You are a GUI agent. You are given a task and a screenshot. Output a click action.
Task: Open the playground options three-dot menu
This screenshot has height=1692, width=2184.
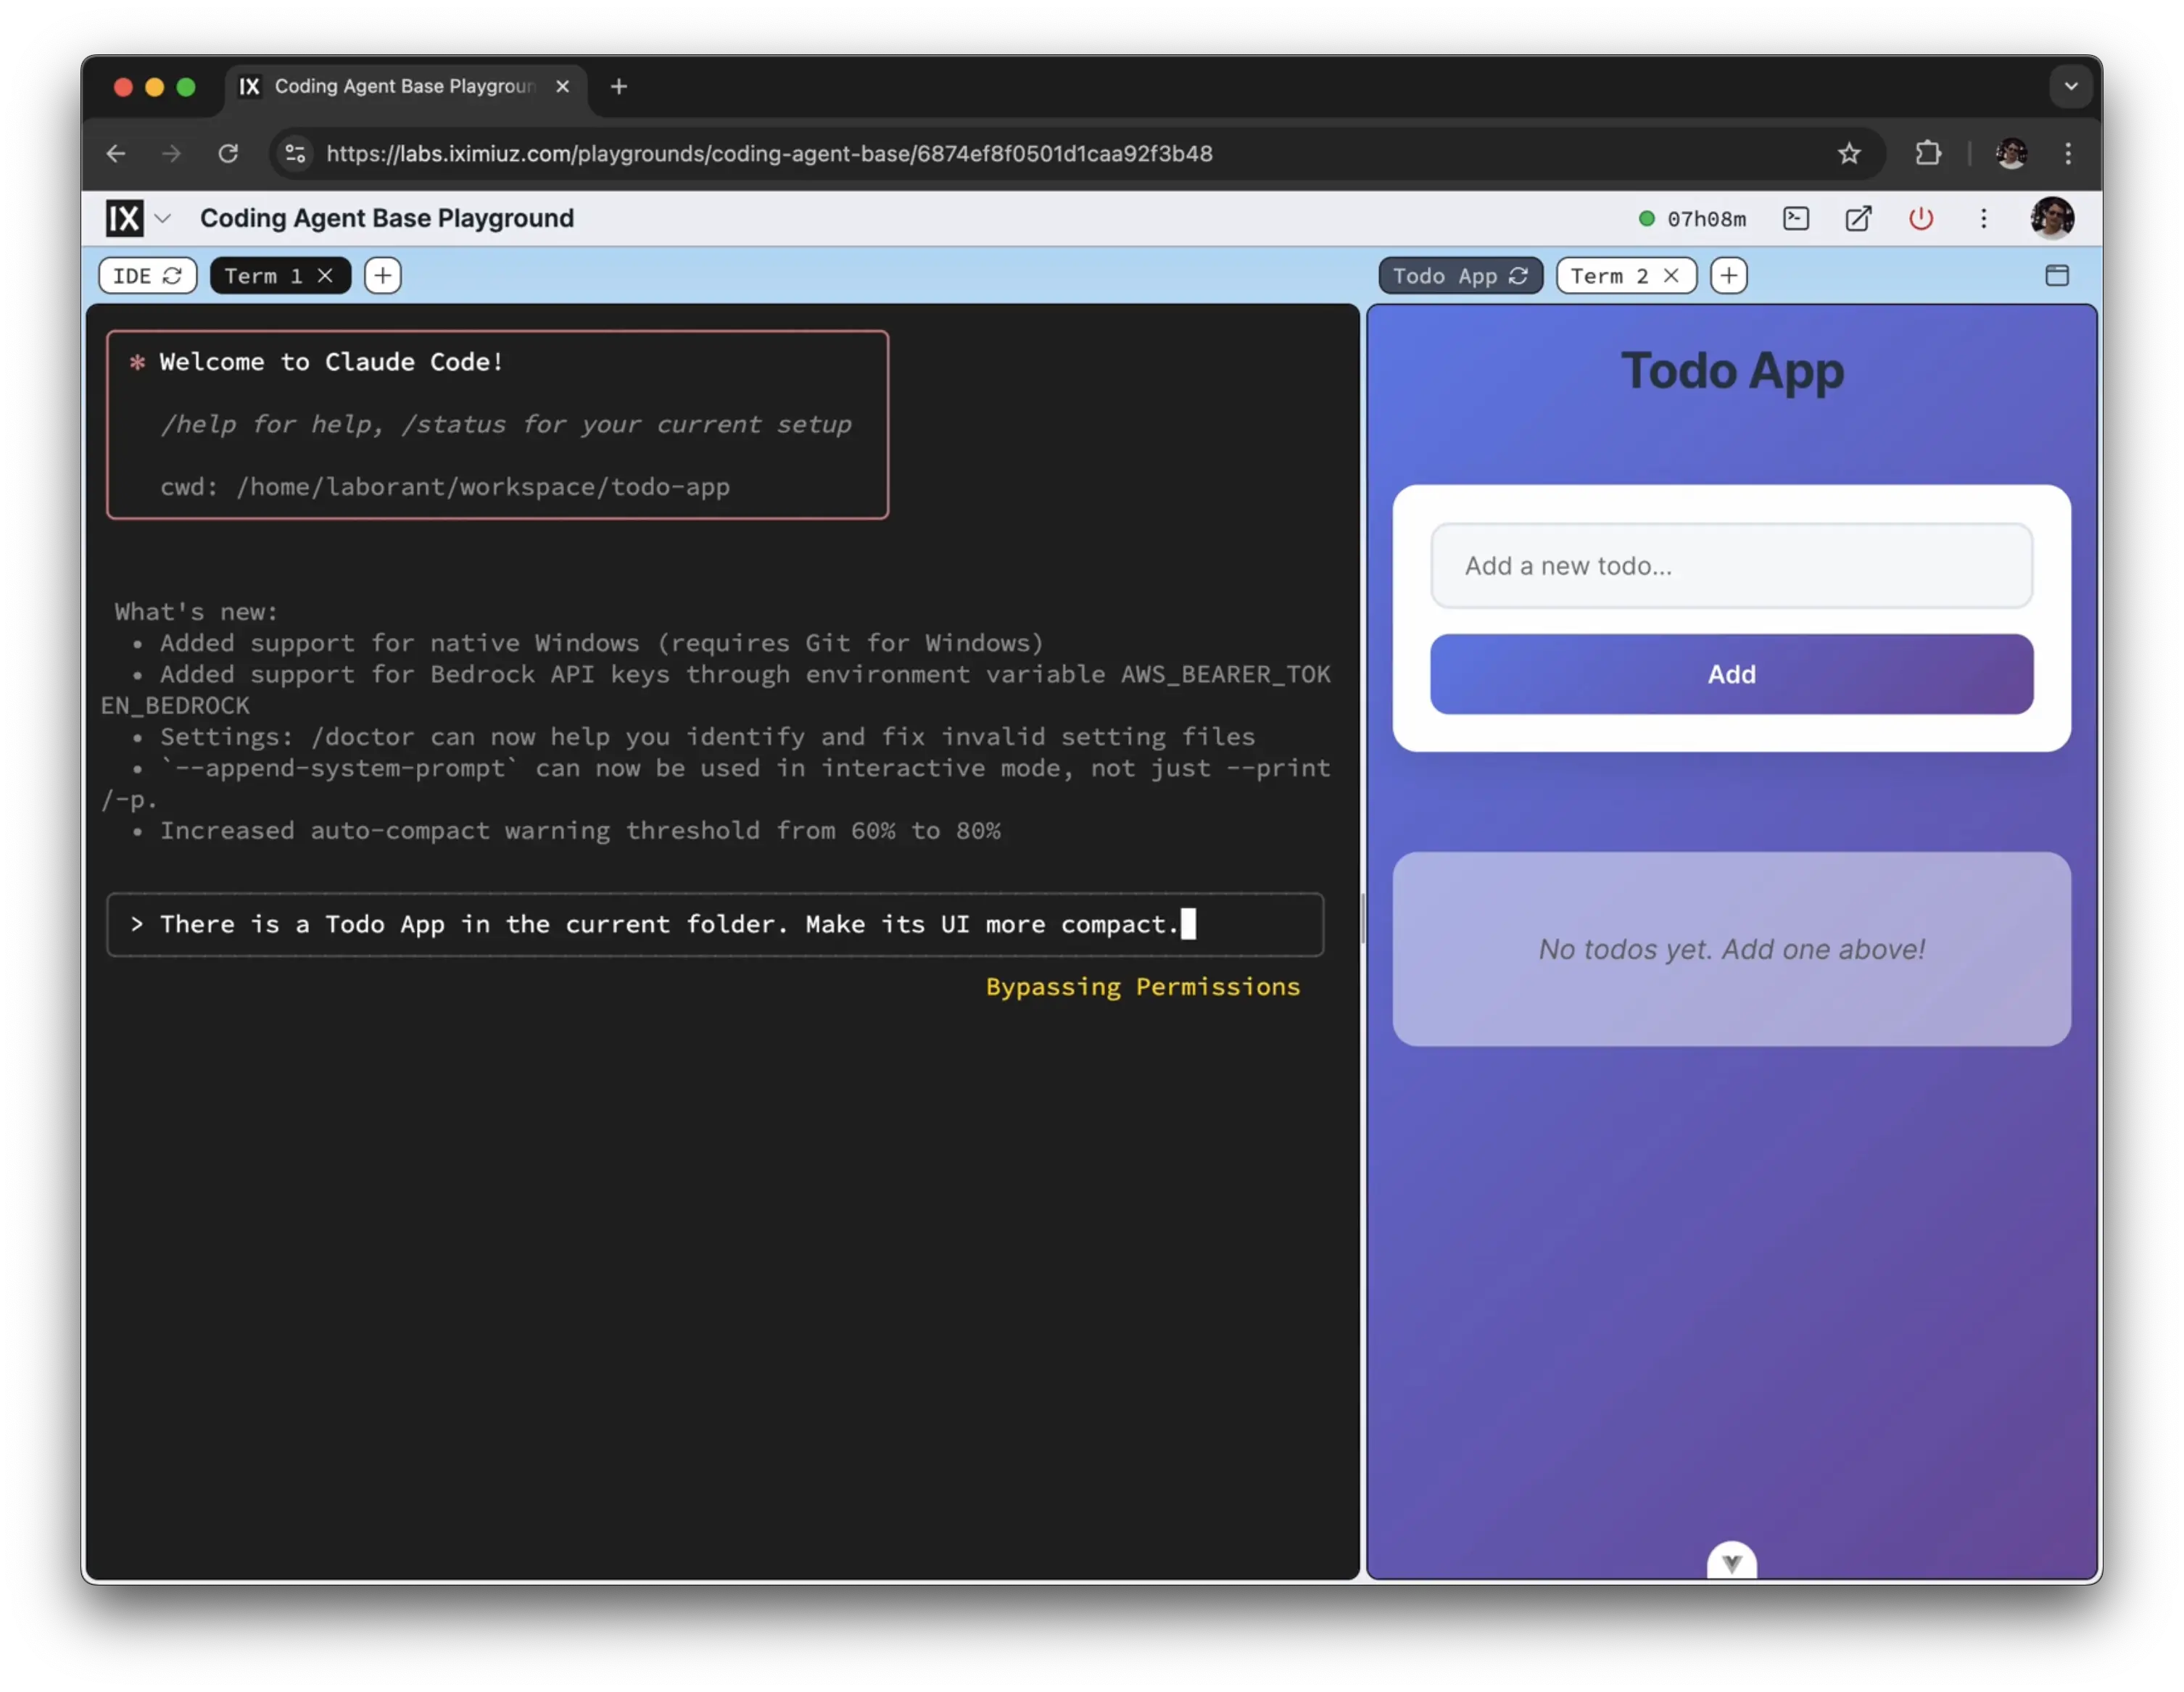tap(1984, 218)
